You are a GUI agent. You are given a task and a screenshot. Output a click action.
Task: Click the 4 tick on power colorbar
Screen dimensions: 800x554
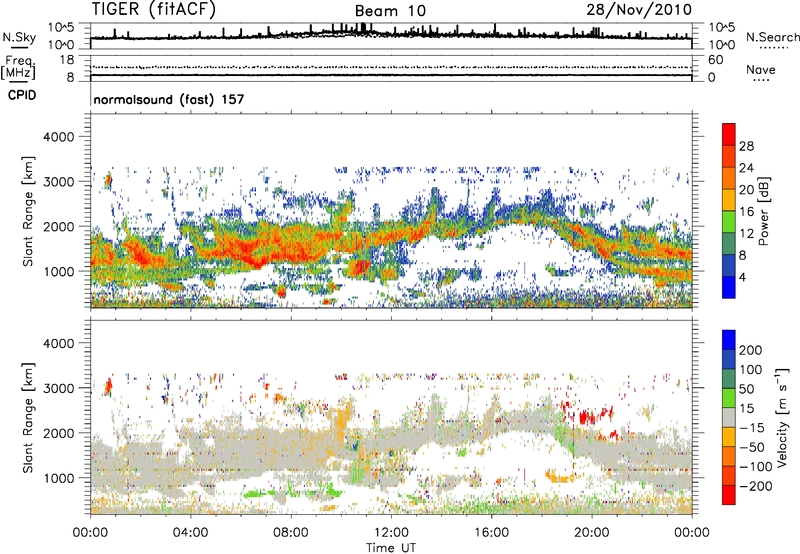(742, 277)
